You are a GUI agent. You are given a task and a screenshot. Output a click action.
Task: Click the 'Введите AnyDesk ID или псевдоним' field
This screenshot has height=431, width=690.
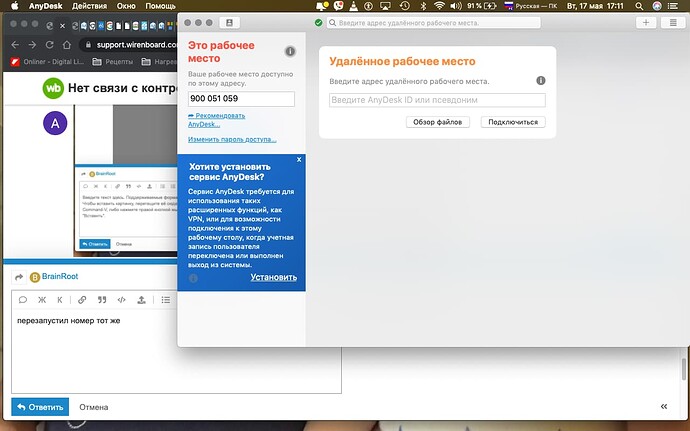[x=437, y=100]
